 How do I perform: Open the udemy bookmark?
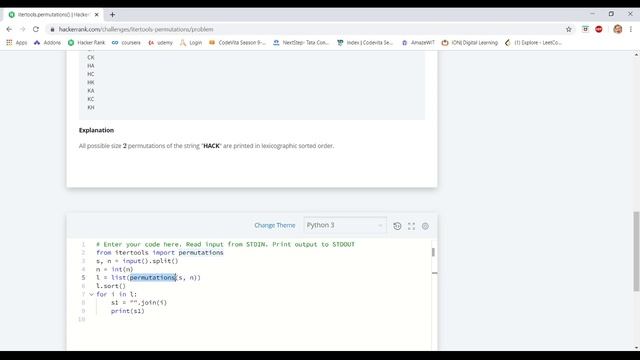(160, 42)
